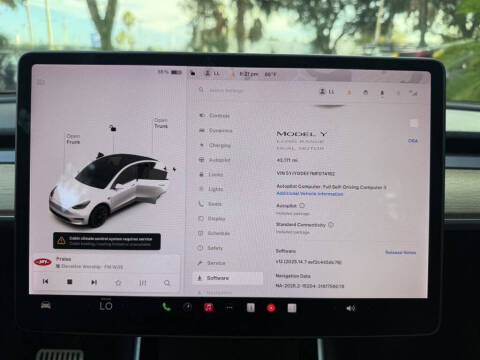Tap Open Trunk on car view
The width and height of the screenshot is (480, 360).
(161, 123)
